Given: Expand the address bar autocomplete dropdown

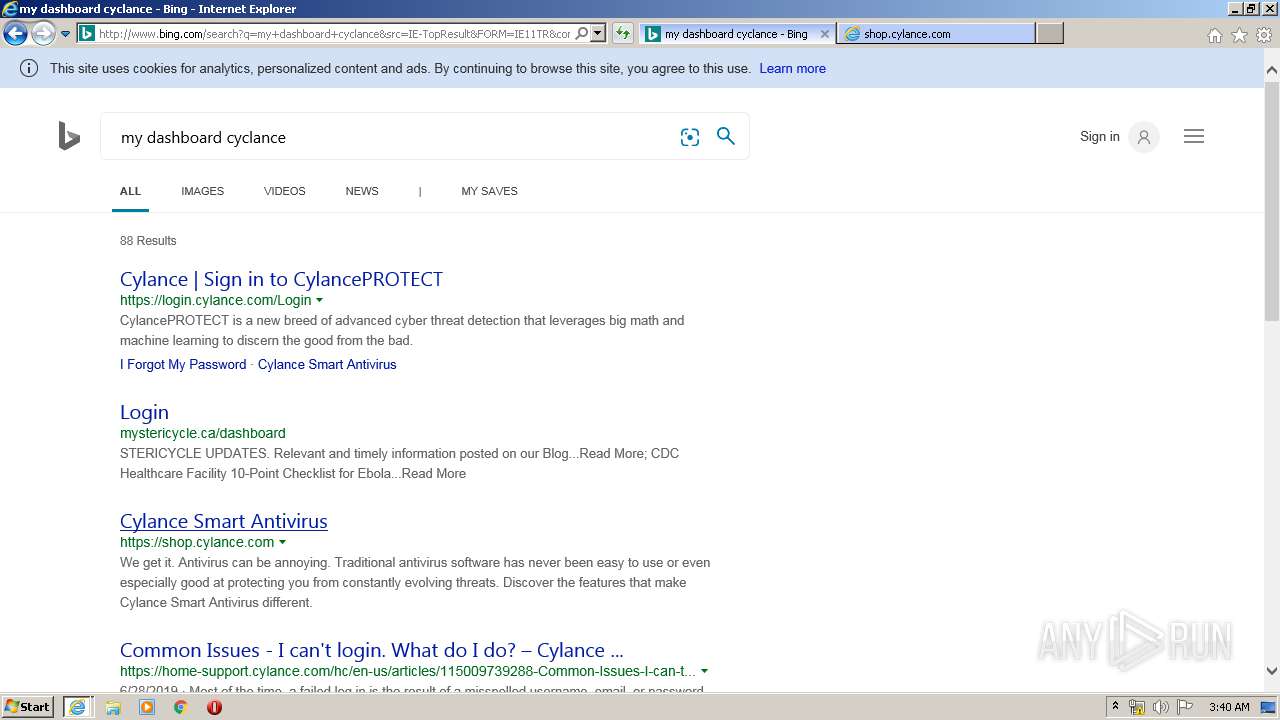Looking at the screenshot, I should click(x=598, y=33).
